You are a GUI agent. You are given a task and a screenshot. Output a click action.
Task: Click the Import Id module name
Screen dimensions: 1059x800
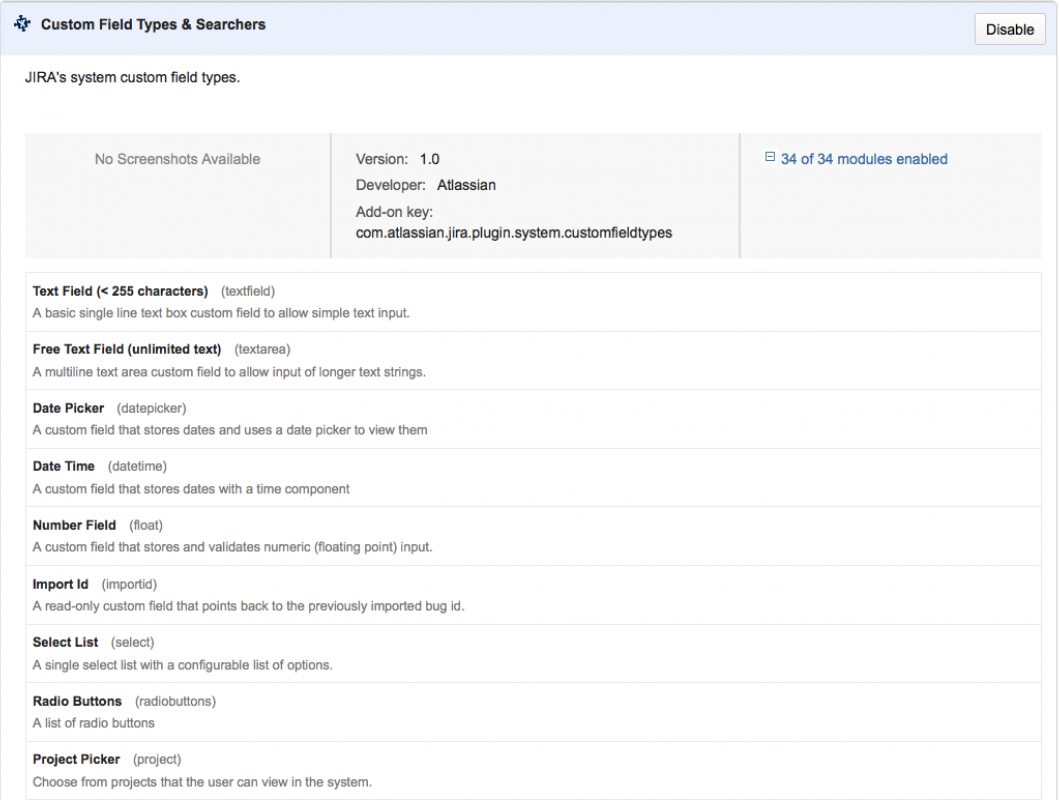(x=61, y=584)
